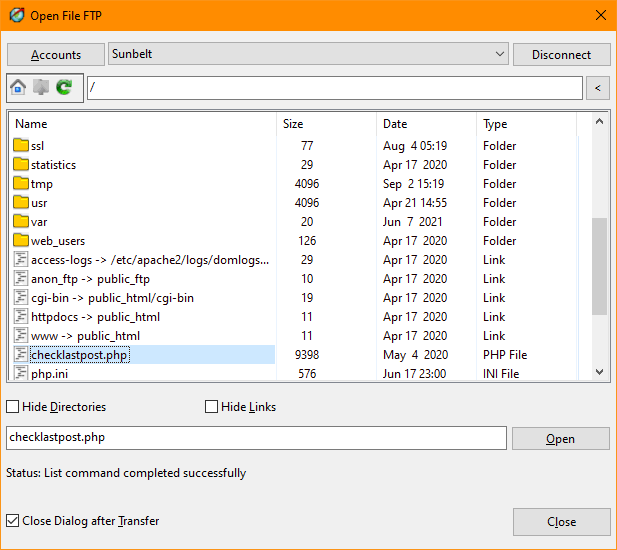Click the checklastpost.php file icon

(21, 354)
